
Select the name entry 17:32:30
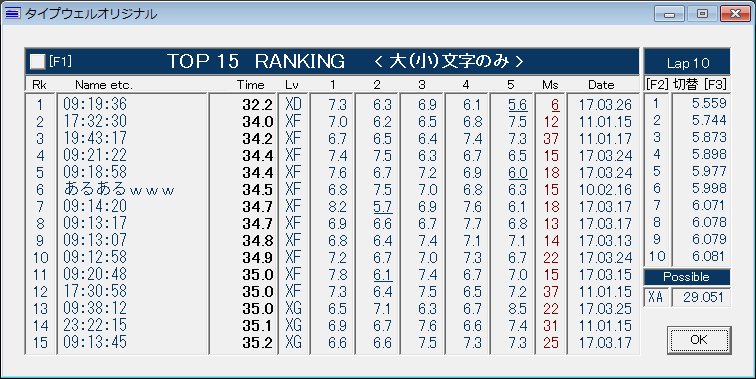click(x=95, y=121)
